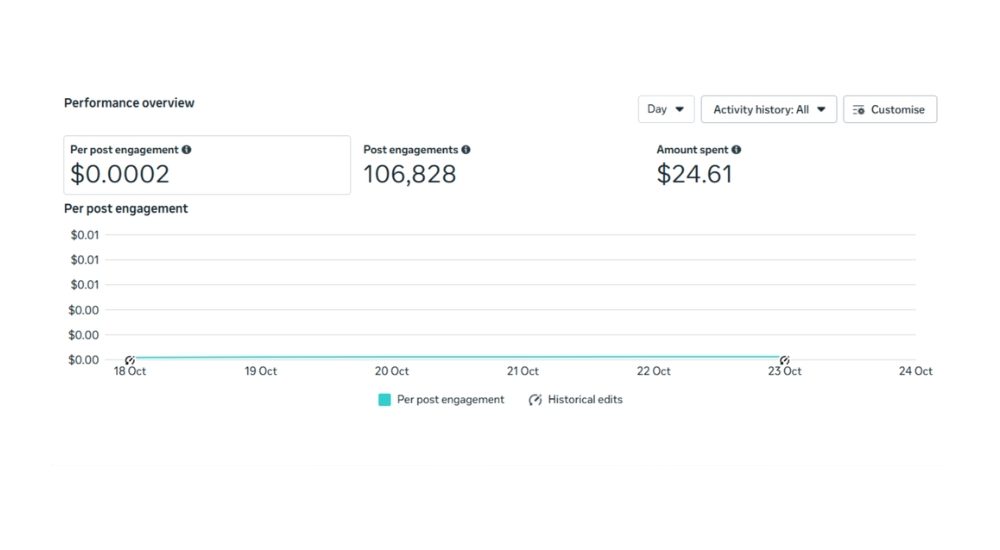
Task: Click info icon next to Post engagements
Action: (466, 150)
